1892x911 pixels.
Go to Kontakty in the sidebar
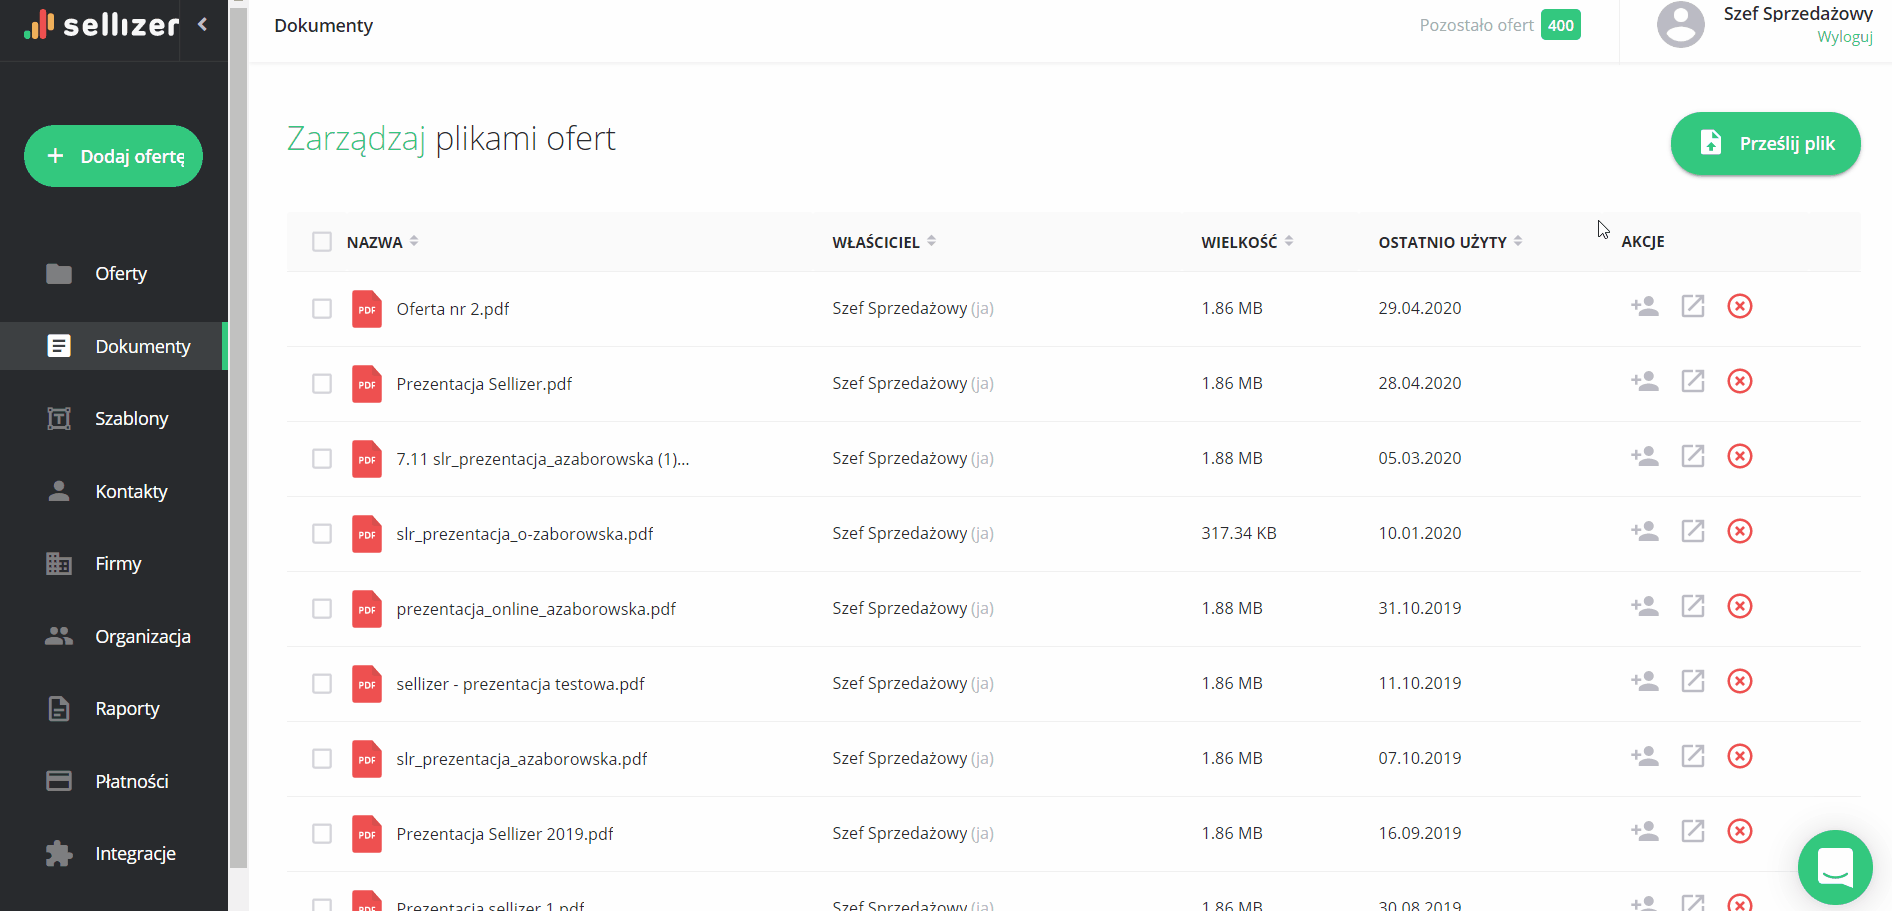tap(131, 492)
